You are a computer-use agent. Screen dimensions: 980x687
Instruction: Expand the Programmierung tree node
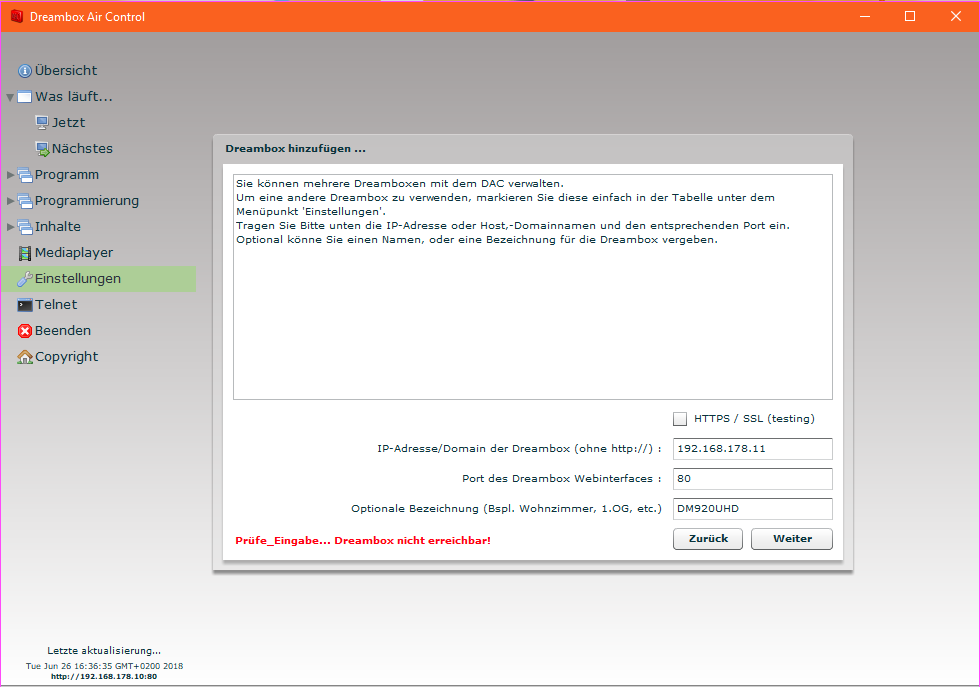coord(10,201)
